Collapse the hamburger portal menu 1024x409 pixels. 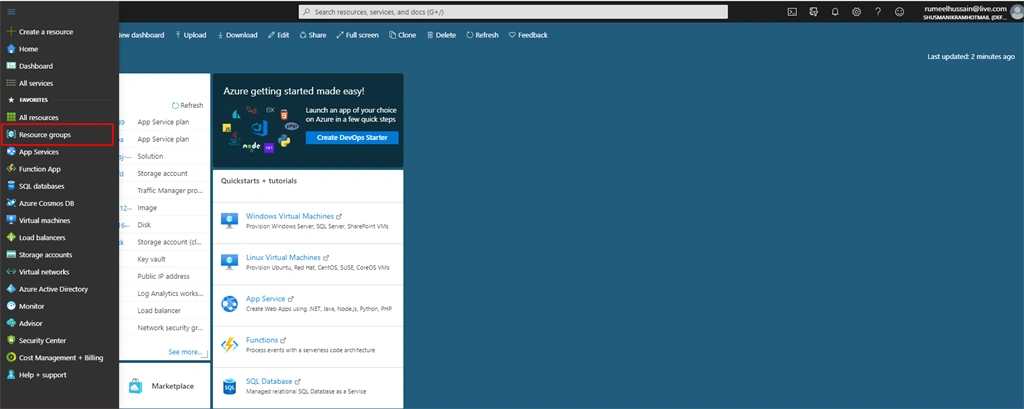(10, 12)
